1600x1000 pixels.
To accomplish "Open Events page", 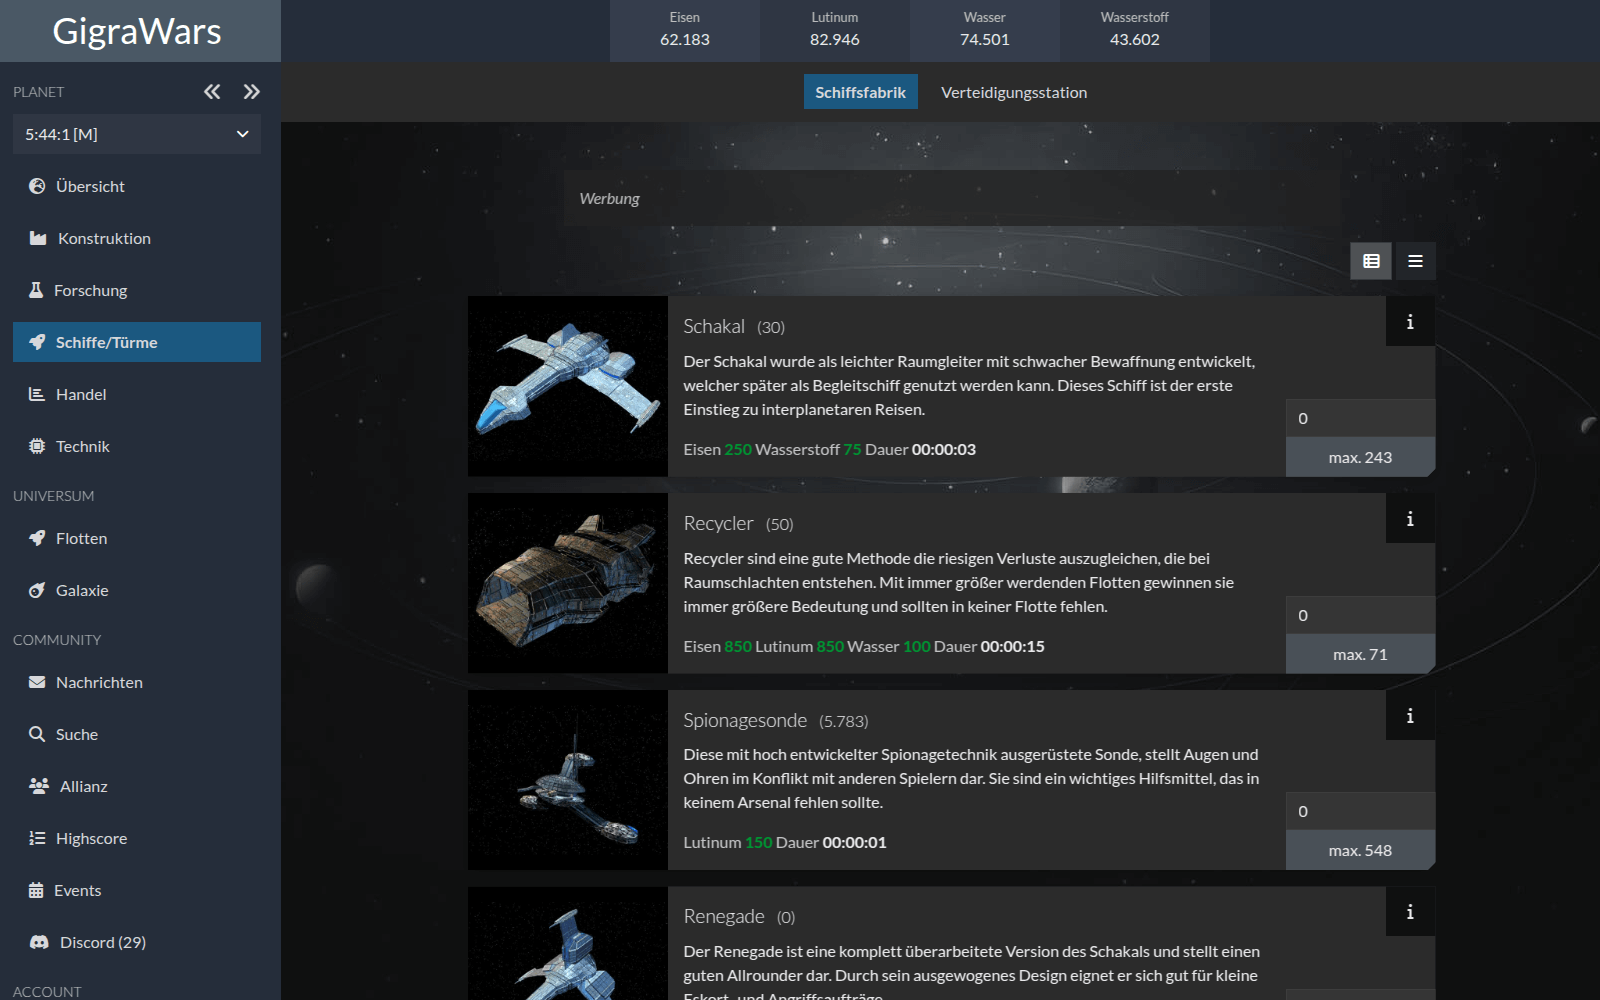I will click(137, 890).
